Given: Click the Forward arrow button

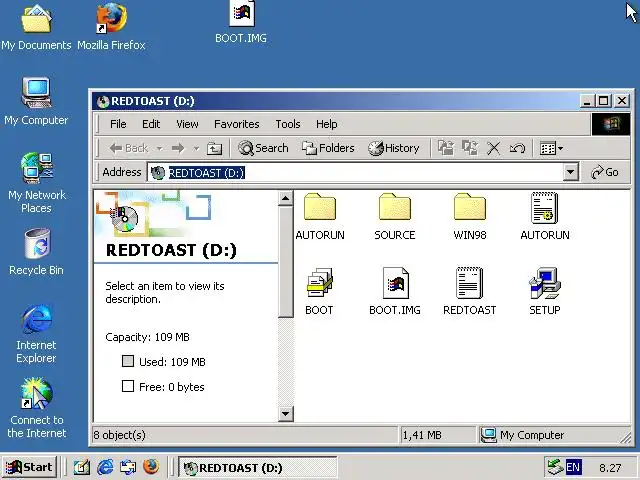Looking at the screenshot, I should pos(178,148).
